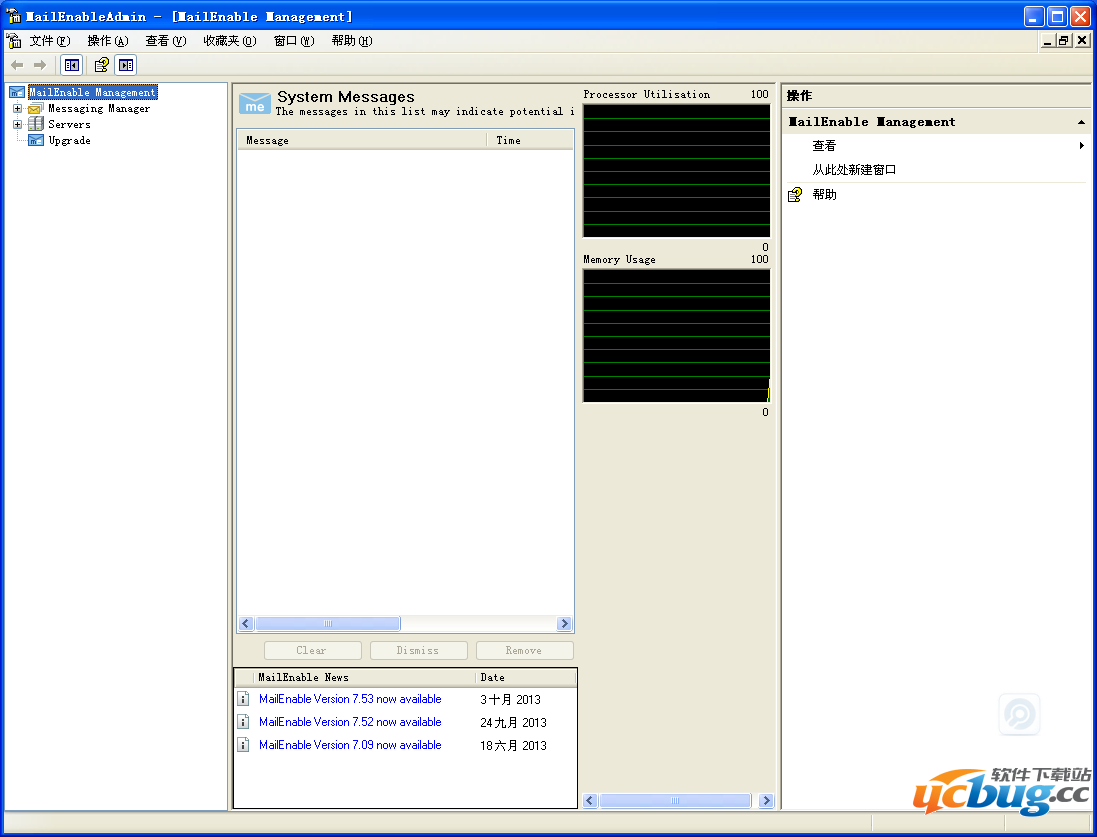Viewport: 1097px width, 837px height.
Task: Click the info icon beside Version 7.53 news
Action: pyautogui.click(x=243, y=699)
